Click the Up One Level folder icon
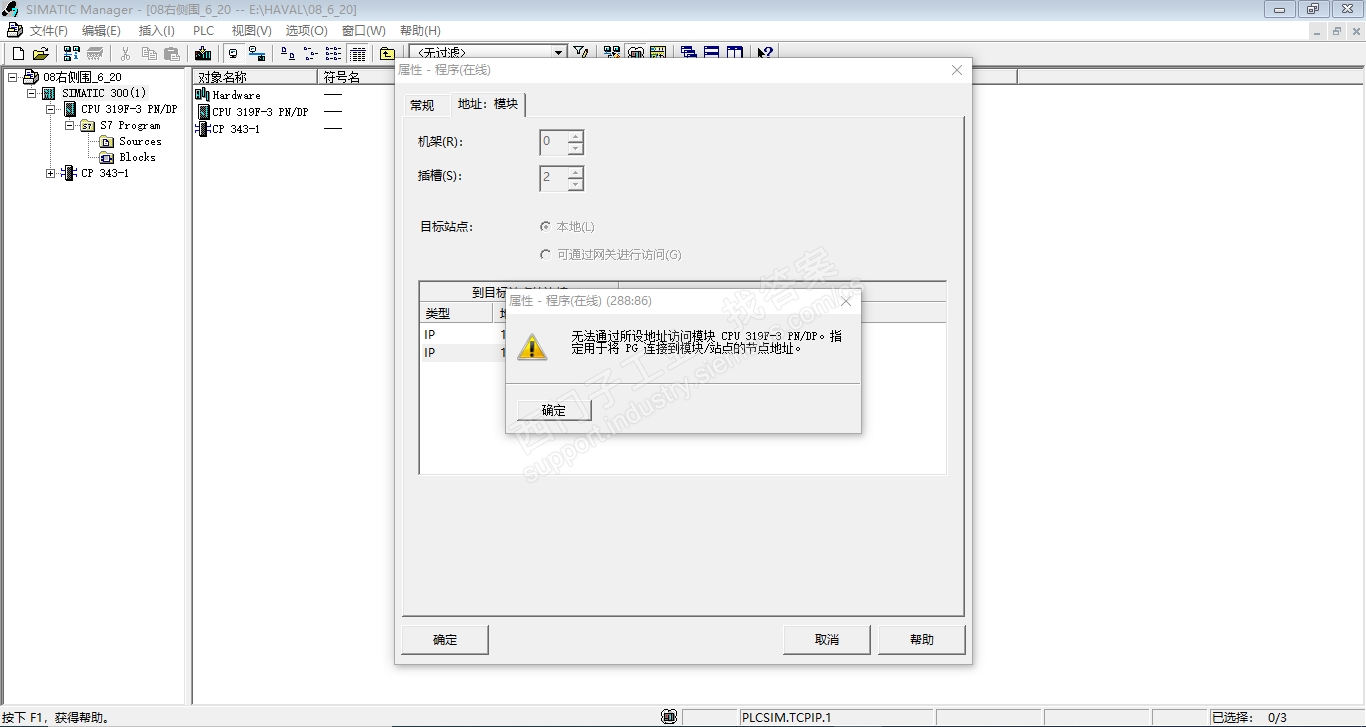 tap(387, 53)
